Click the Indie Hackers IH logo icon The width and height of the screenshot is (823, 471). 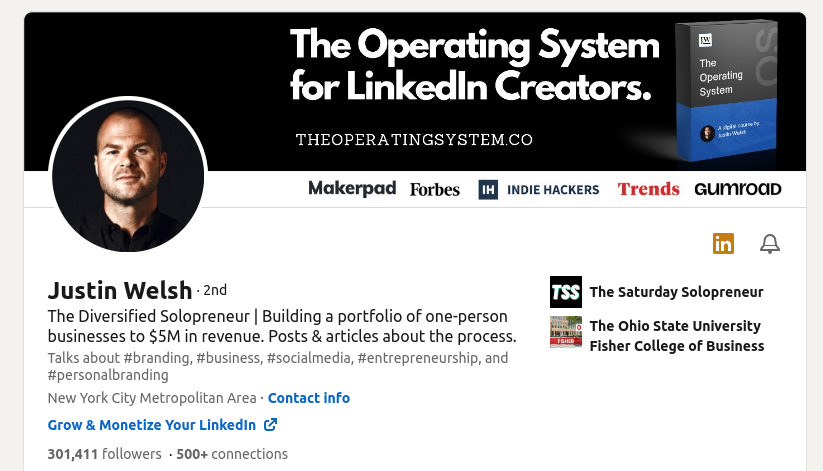(x=488, y=190)
